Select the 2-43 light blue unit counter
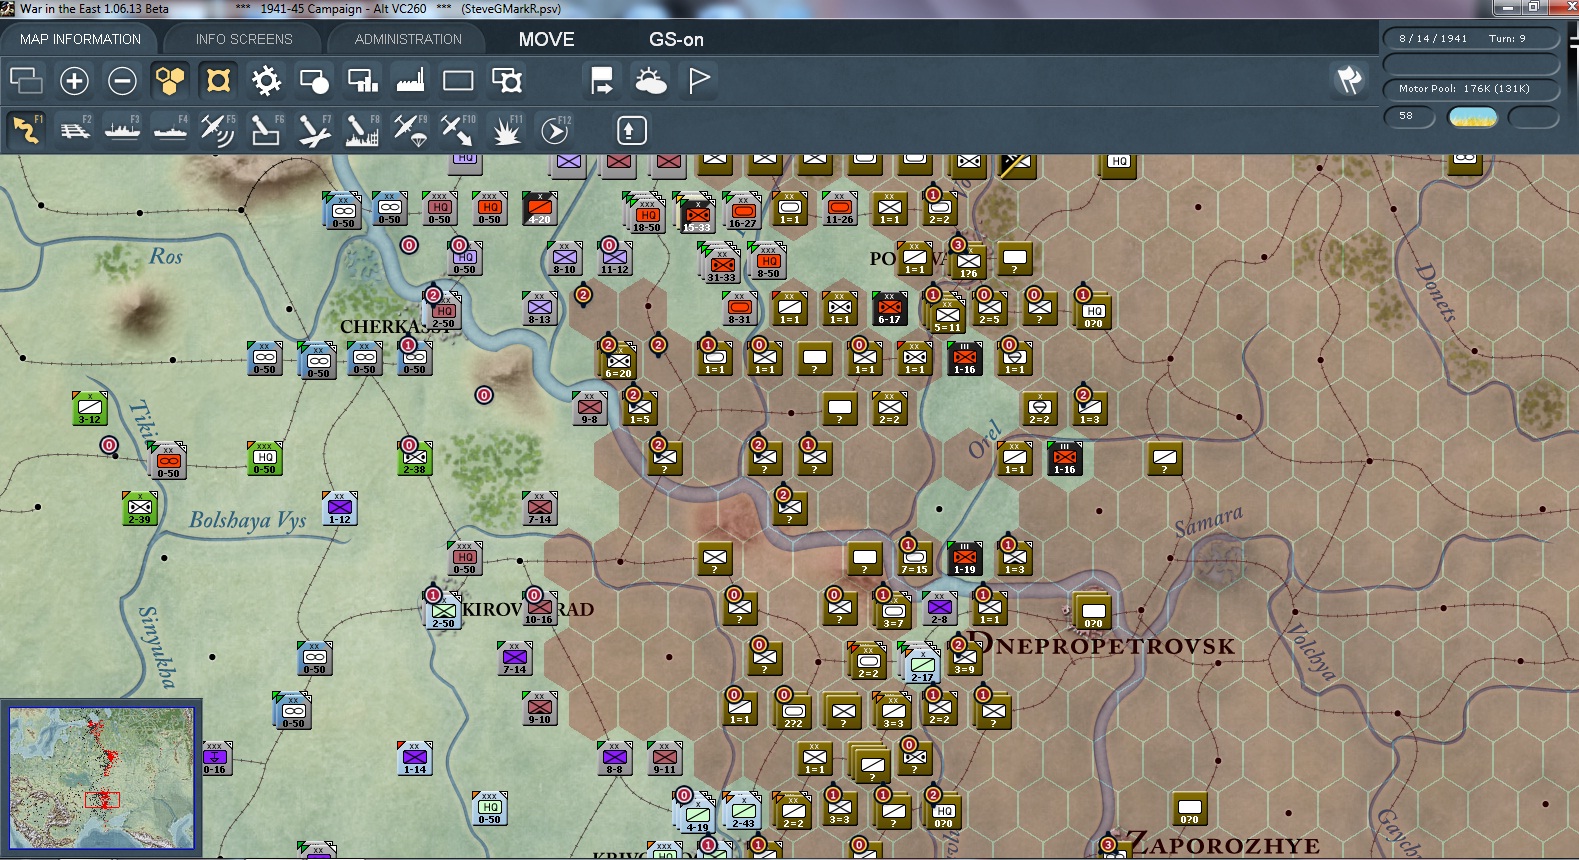Viewport: 1579px width, 860px height. click(x=742, y=811)
